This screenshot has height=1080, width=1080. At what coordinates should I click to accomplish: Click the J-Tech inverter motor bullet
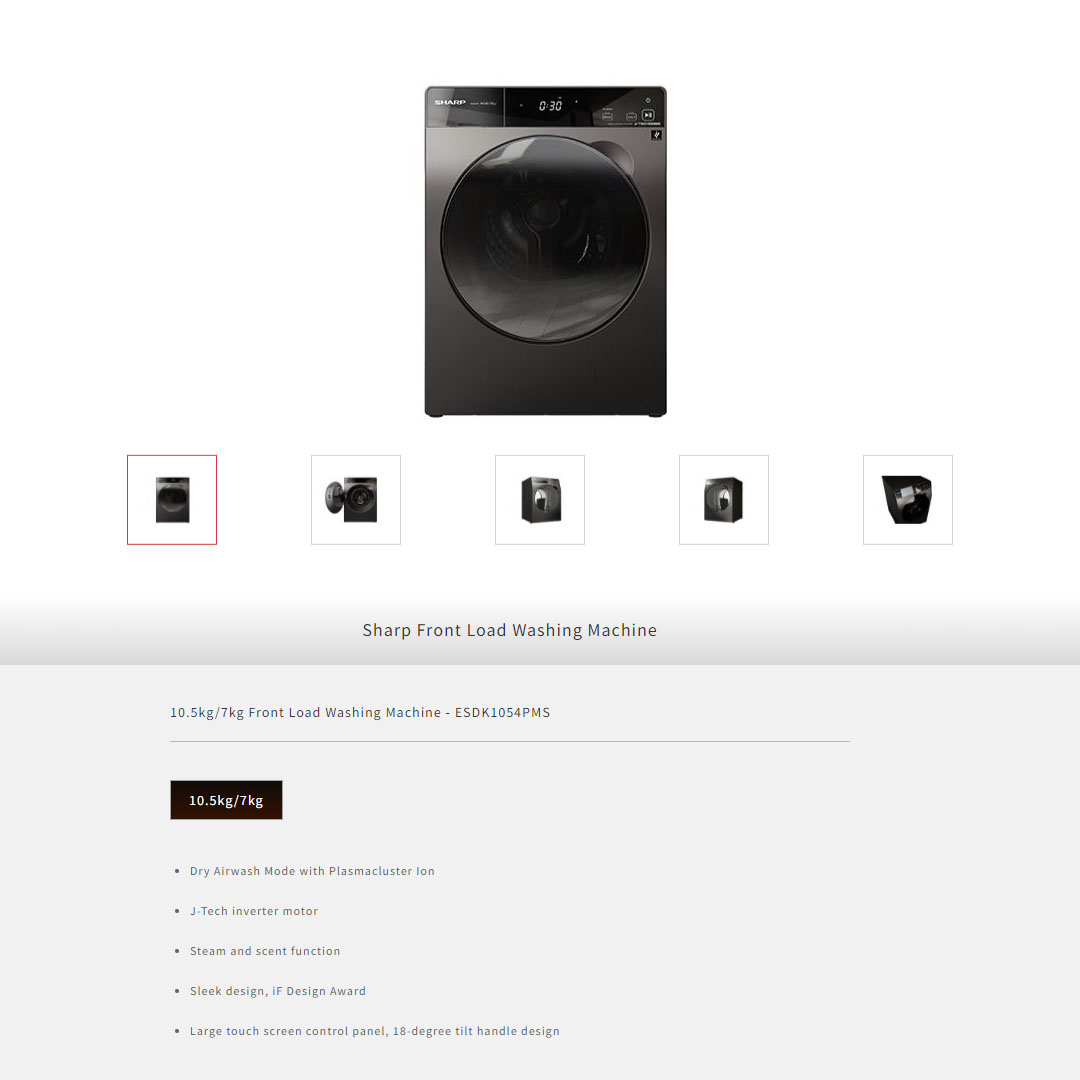[x=254, y=911]
